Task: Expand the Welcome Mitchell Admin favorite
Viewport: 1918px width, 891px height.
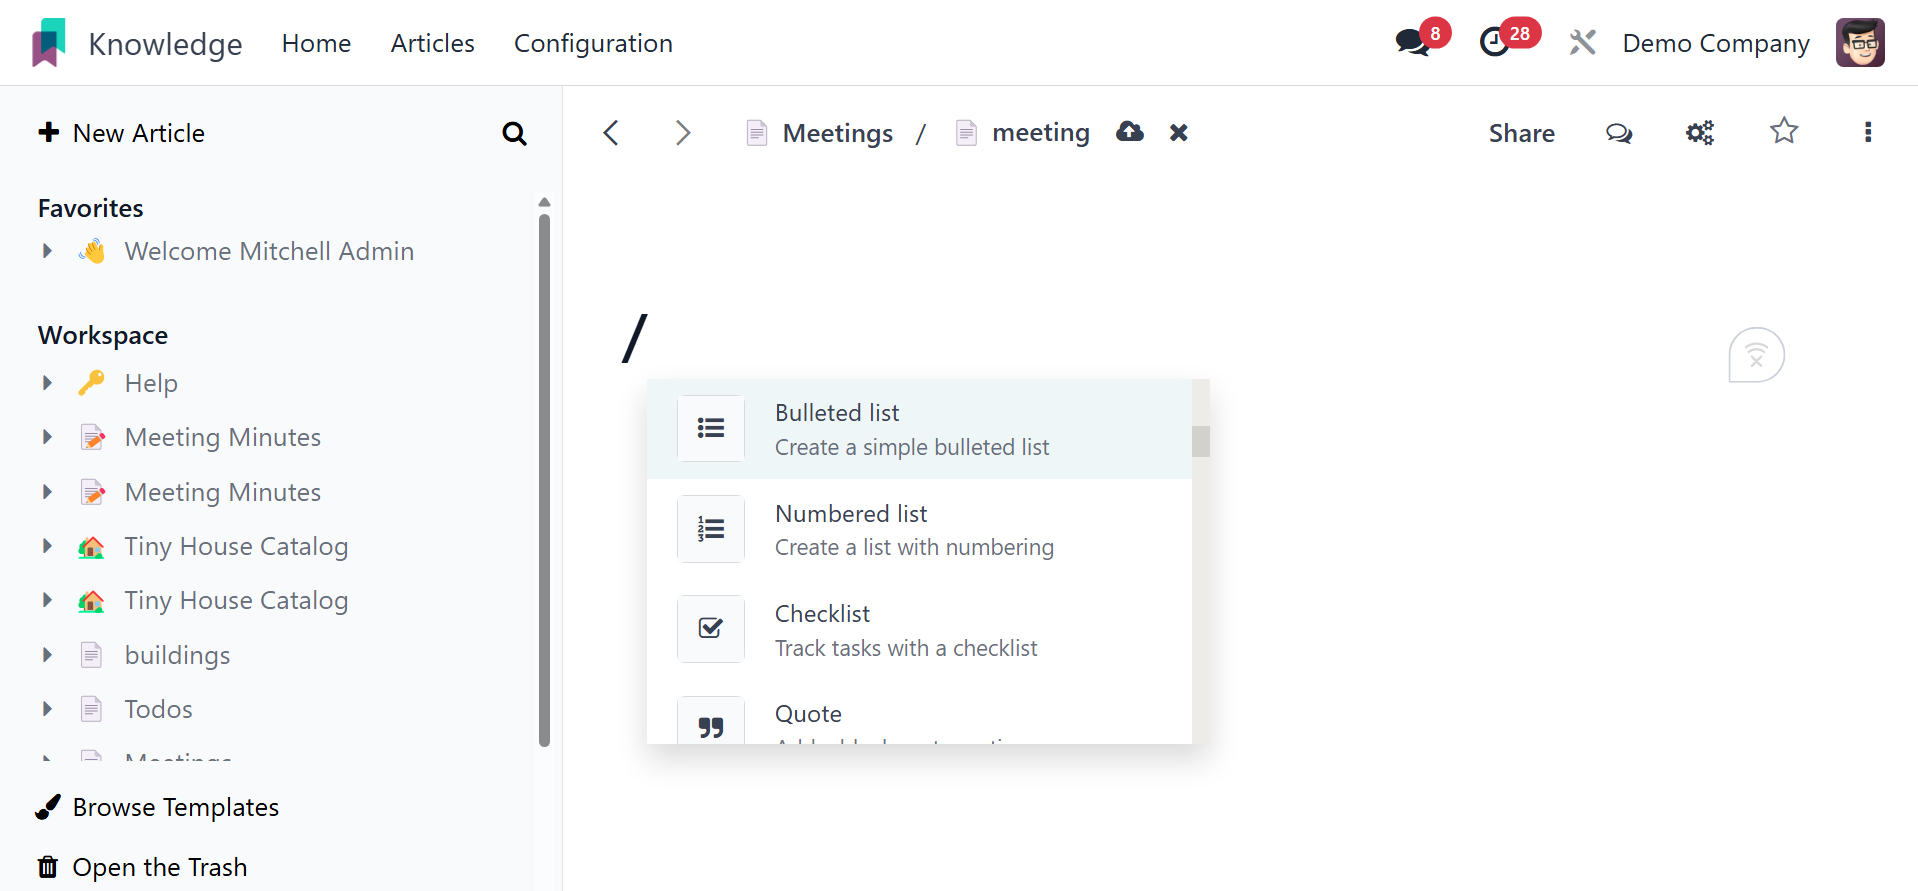Action: point(47,251)
